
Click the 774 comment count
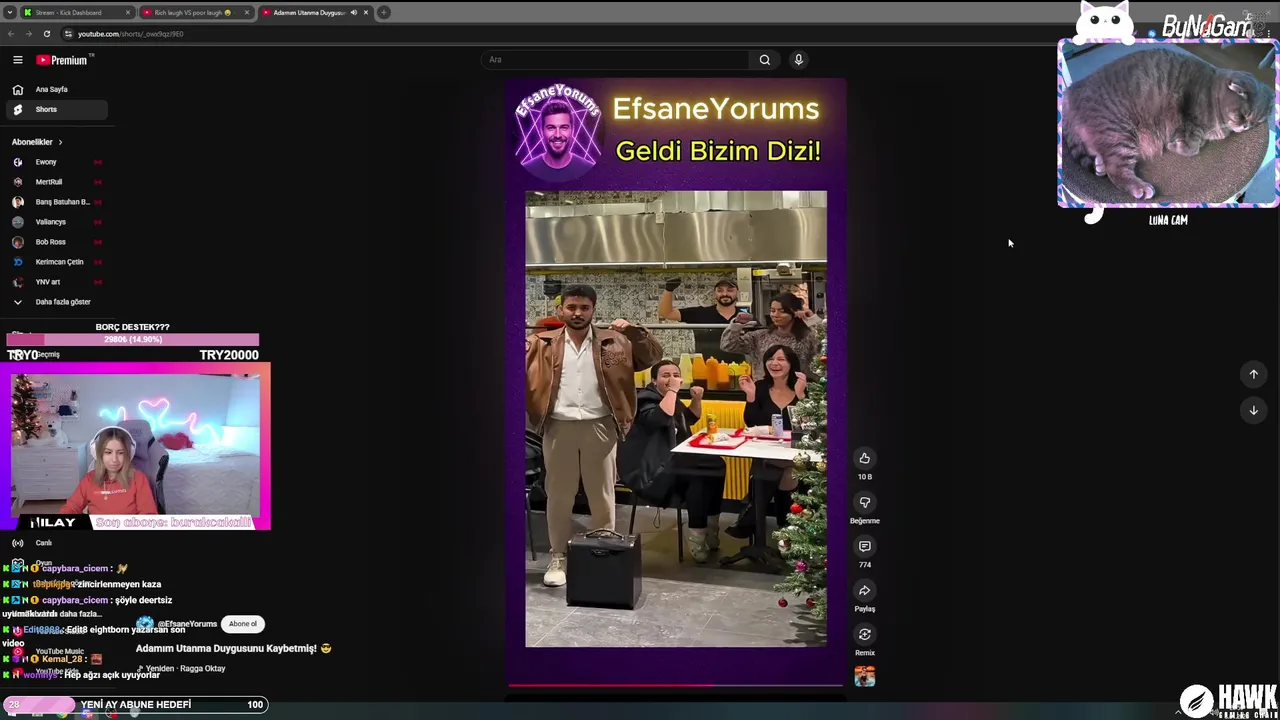(x=865, y=565)
